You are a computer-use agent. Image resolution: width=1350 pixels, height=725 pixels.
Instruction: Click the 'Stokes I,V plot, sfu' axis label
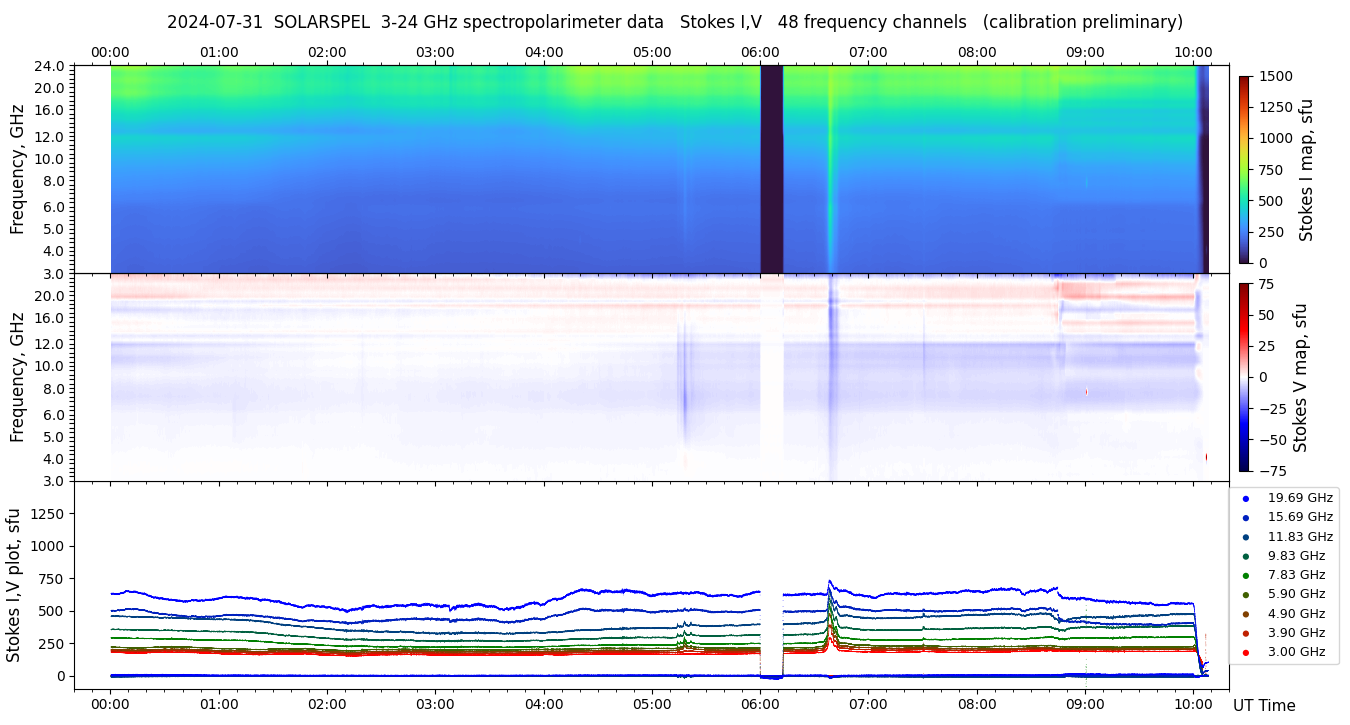click(x=14, y=585)
